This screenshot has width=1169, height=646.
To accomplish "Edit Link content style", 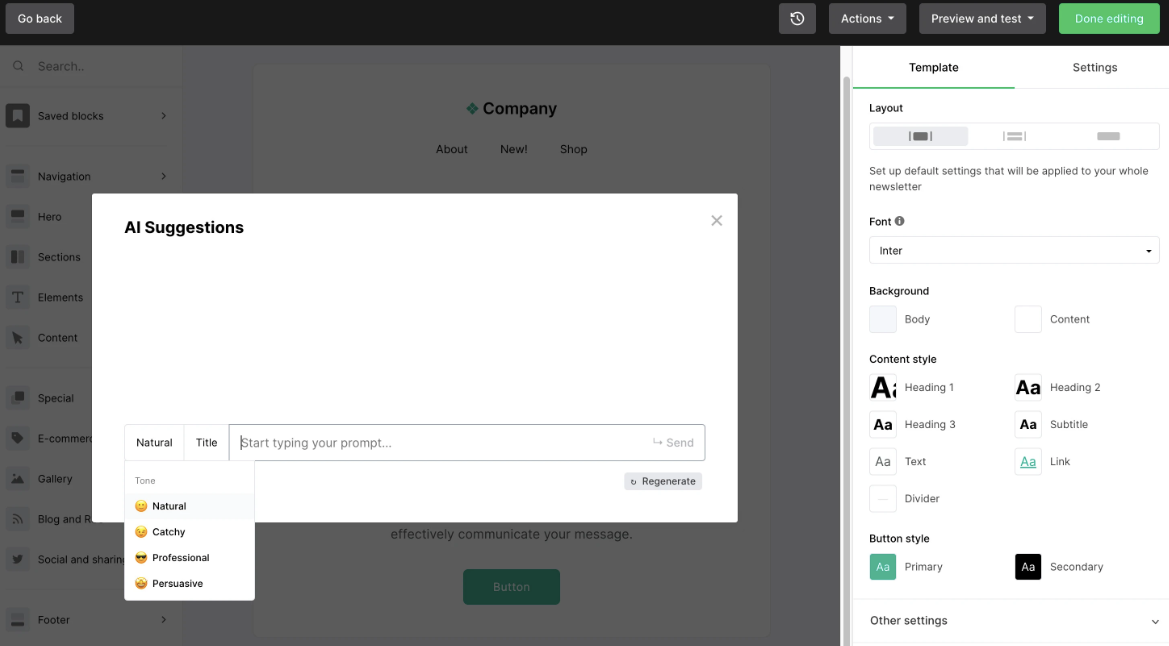I will click(1028, 461).
